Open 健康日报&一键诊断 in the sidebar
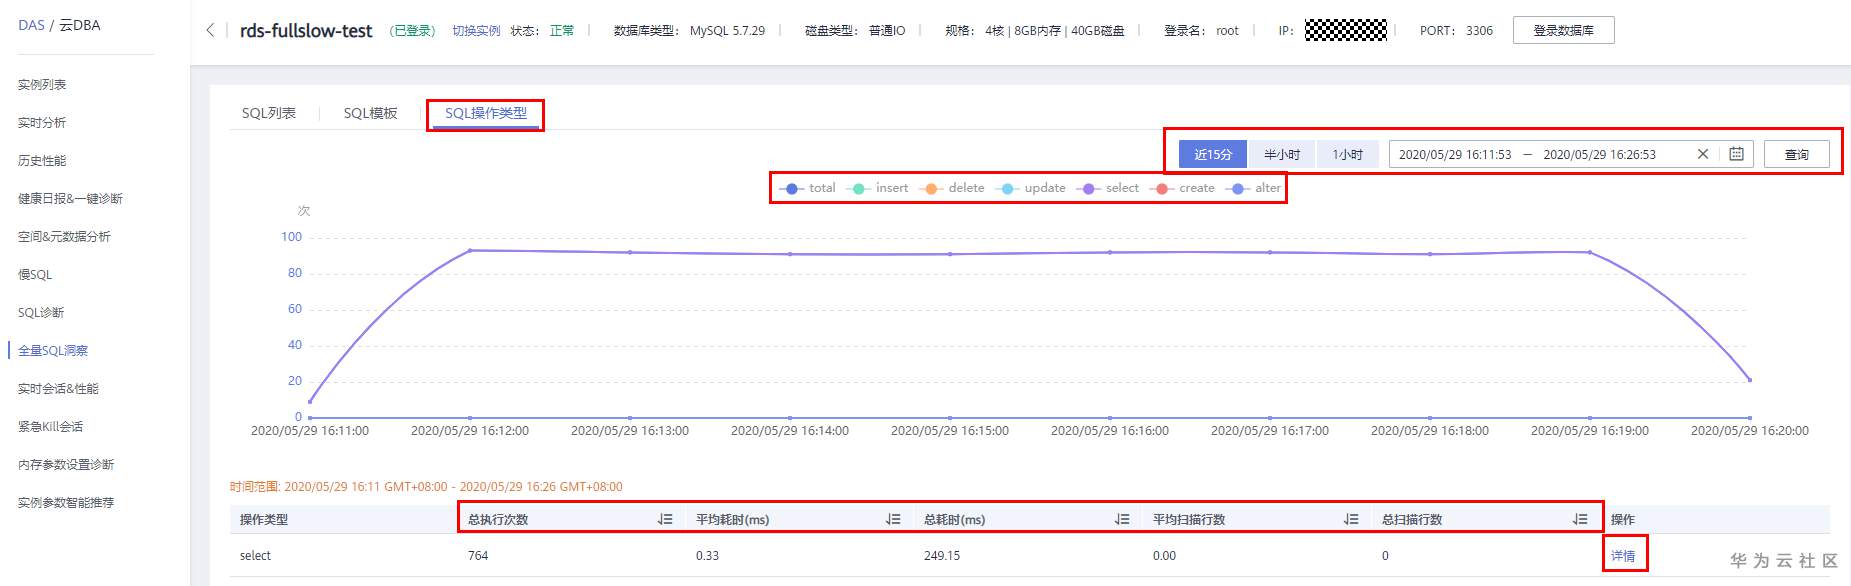 [70, 199]
